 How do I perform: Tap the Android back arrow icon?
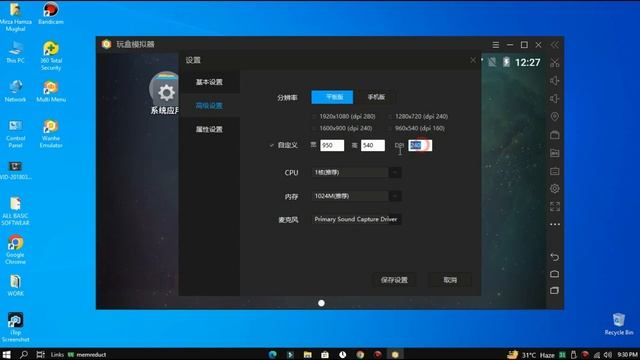[x=555, y=257]
